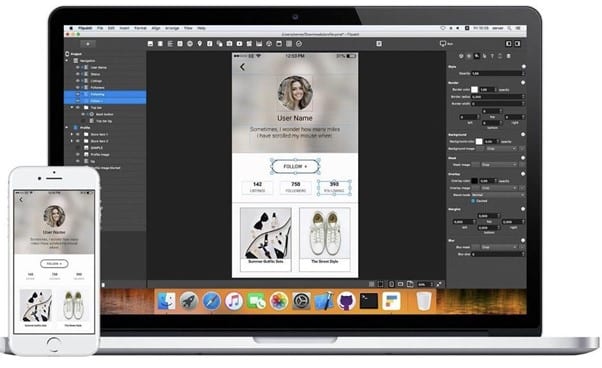Hide the left sidebar panel toggle icon
The width and height of the screenshot is (602, 368).
[x=508, y=44]
